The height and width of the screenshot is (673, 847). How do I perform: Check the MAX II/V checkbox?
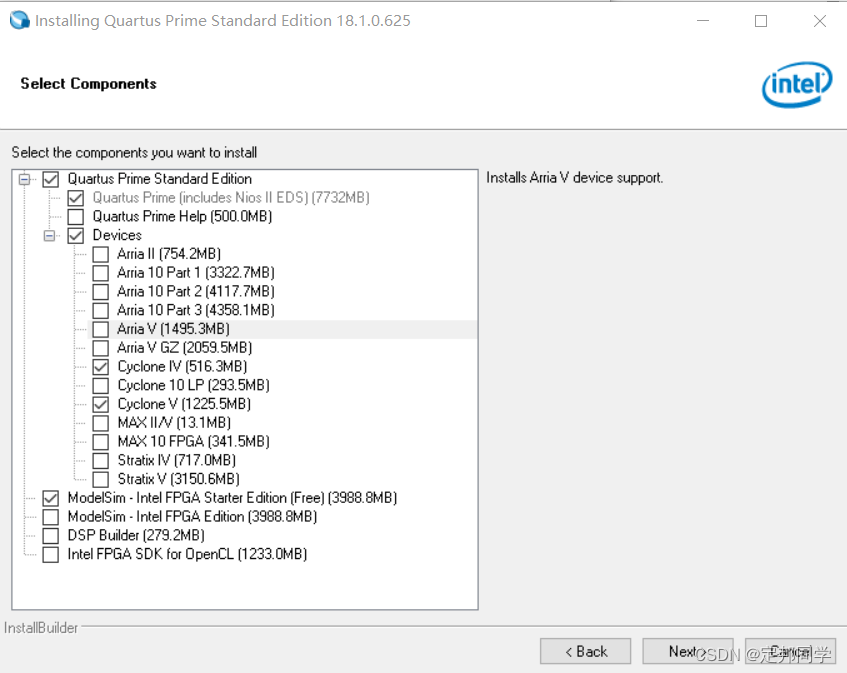[100, 423]
